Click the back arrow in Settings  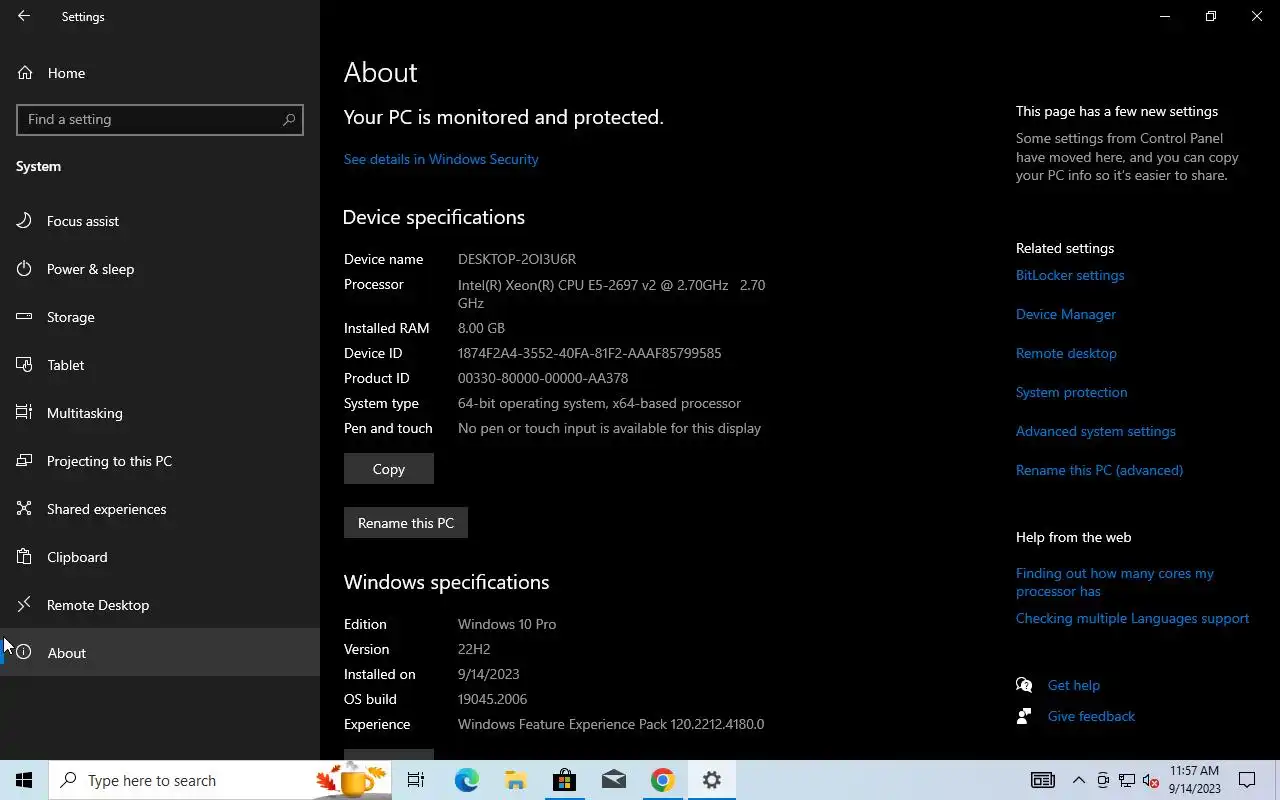click(24, 16)
